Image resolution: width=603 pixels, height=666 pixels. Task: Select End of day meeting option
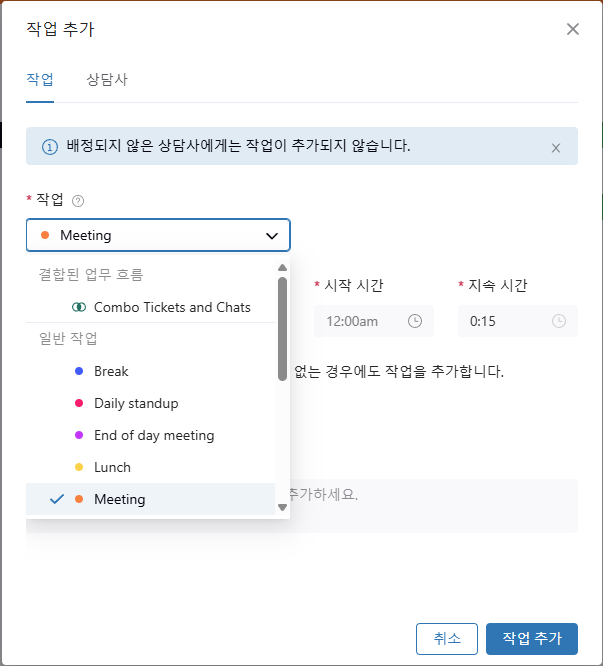pyautogui.click(x=150, y=435)
